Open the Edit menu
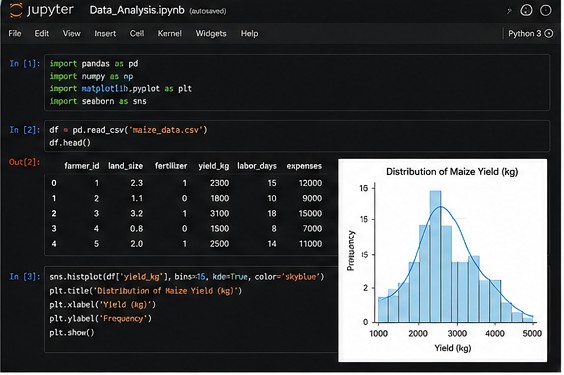Image resolution: width=564 pixels, height=375 pixels. click(x=41, y=33)
